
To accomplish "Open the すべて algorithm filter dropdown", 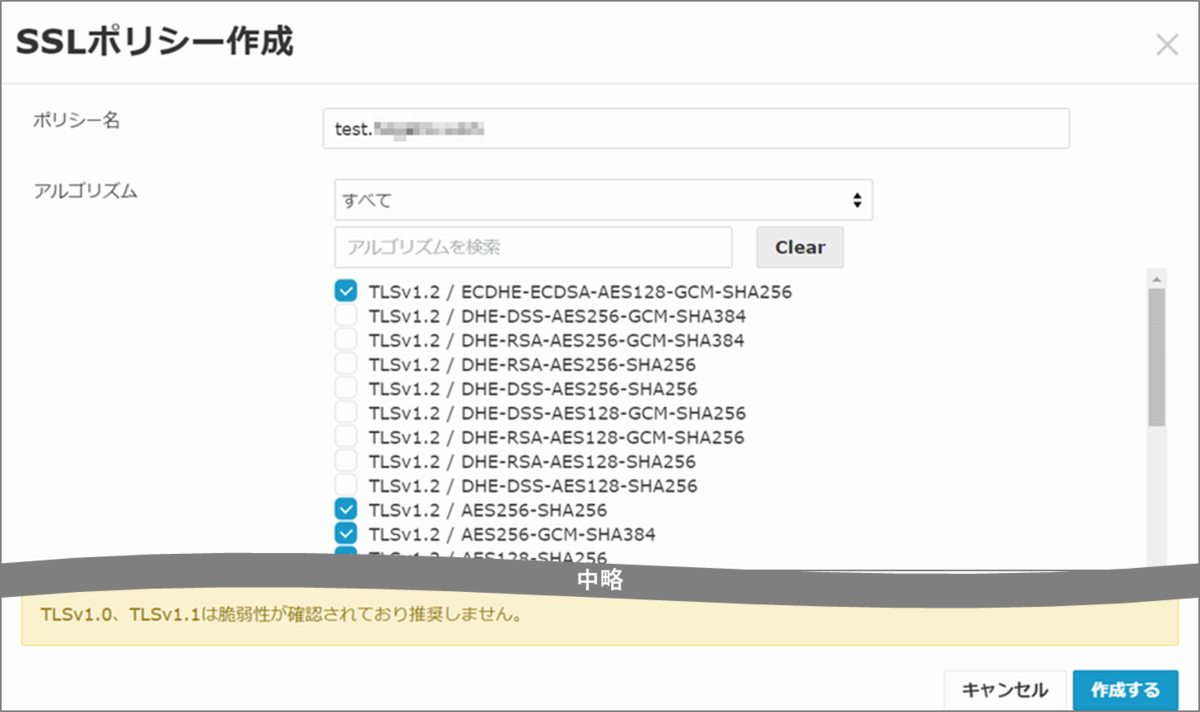I will (x=604, y=200).
